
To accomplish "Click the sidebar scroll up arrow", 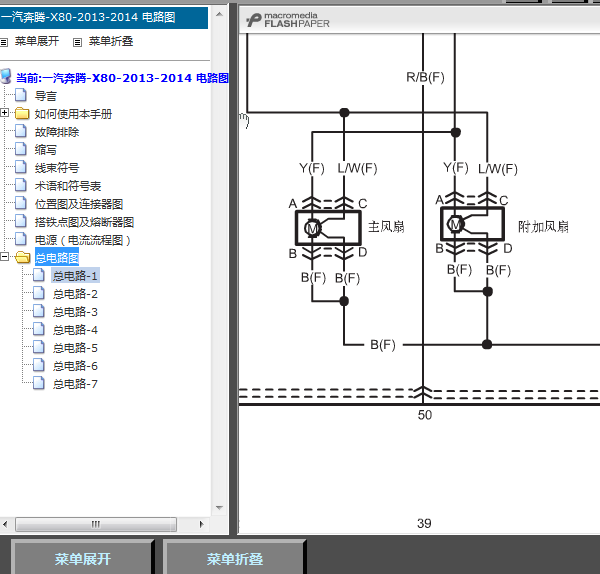I will point(219,15).
